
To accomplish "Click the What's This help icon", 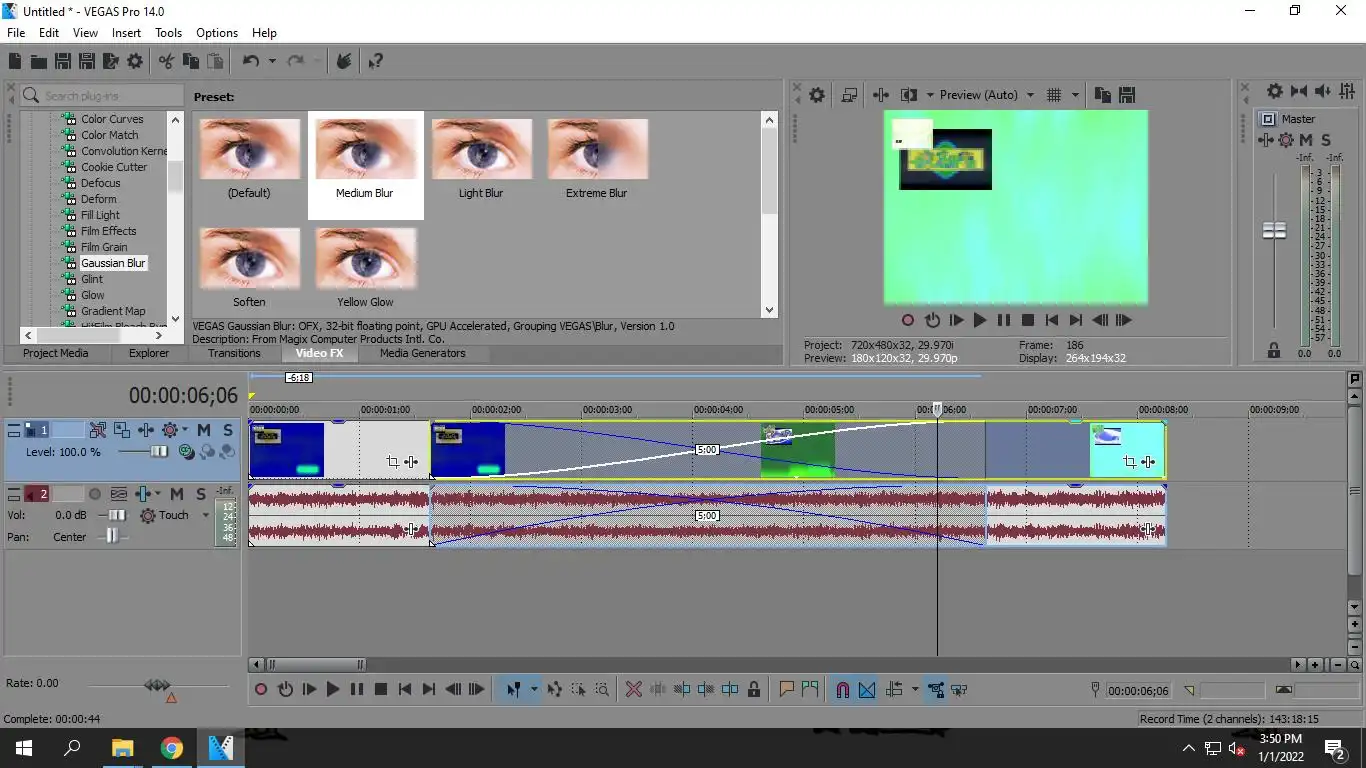I will tap(376, 62).
